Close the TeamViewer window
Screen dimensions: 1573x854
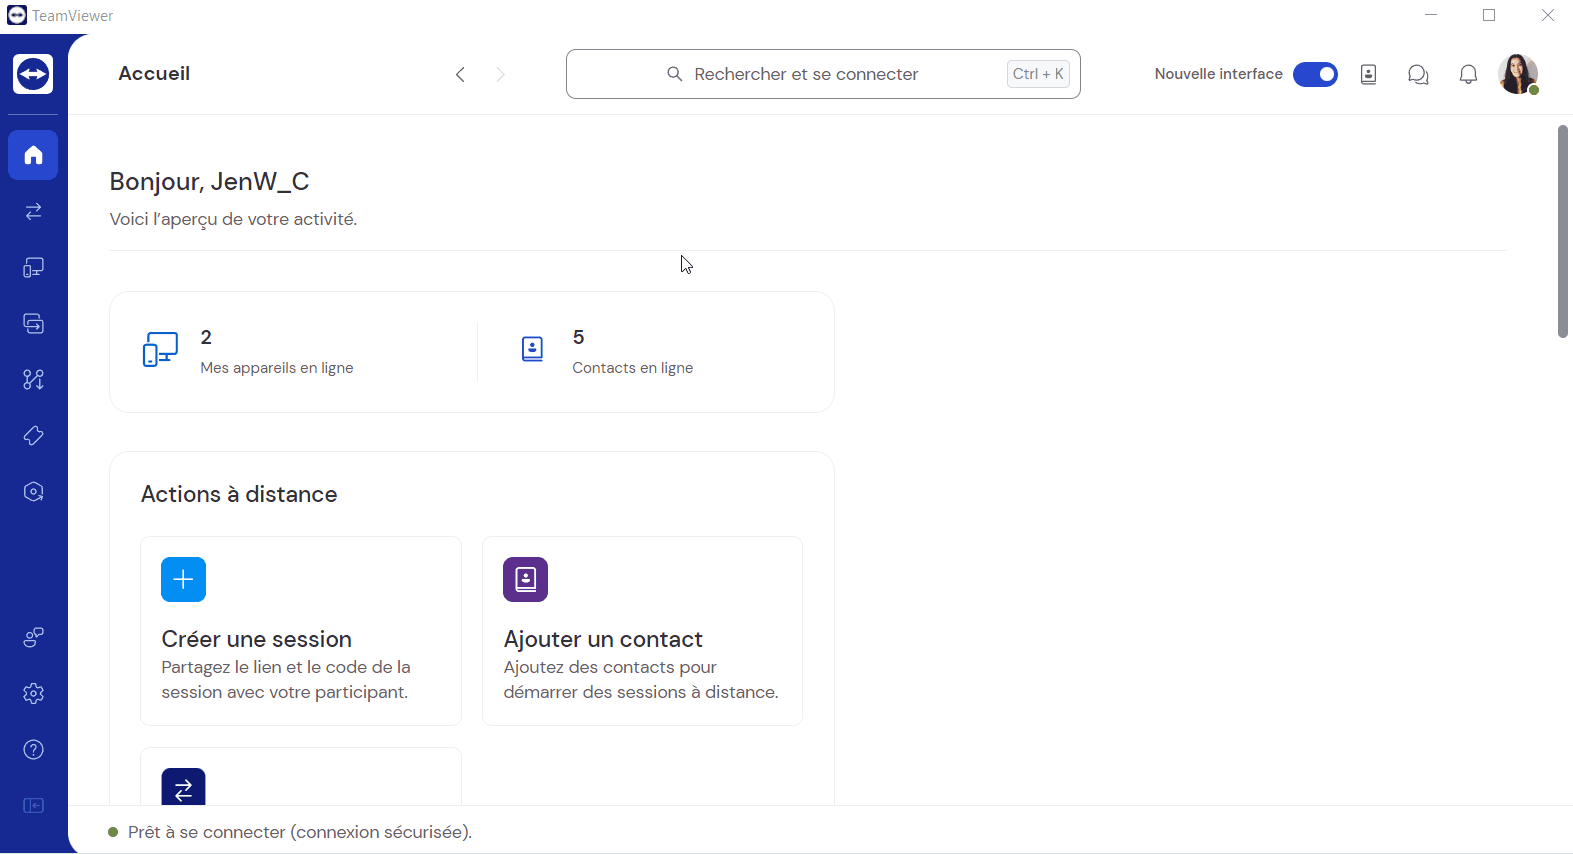click(1547, 15)
